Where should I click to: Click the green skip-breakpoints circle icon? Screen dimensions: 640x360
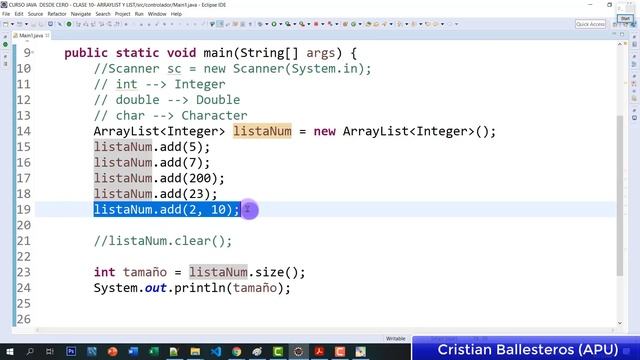coord(69,24)
